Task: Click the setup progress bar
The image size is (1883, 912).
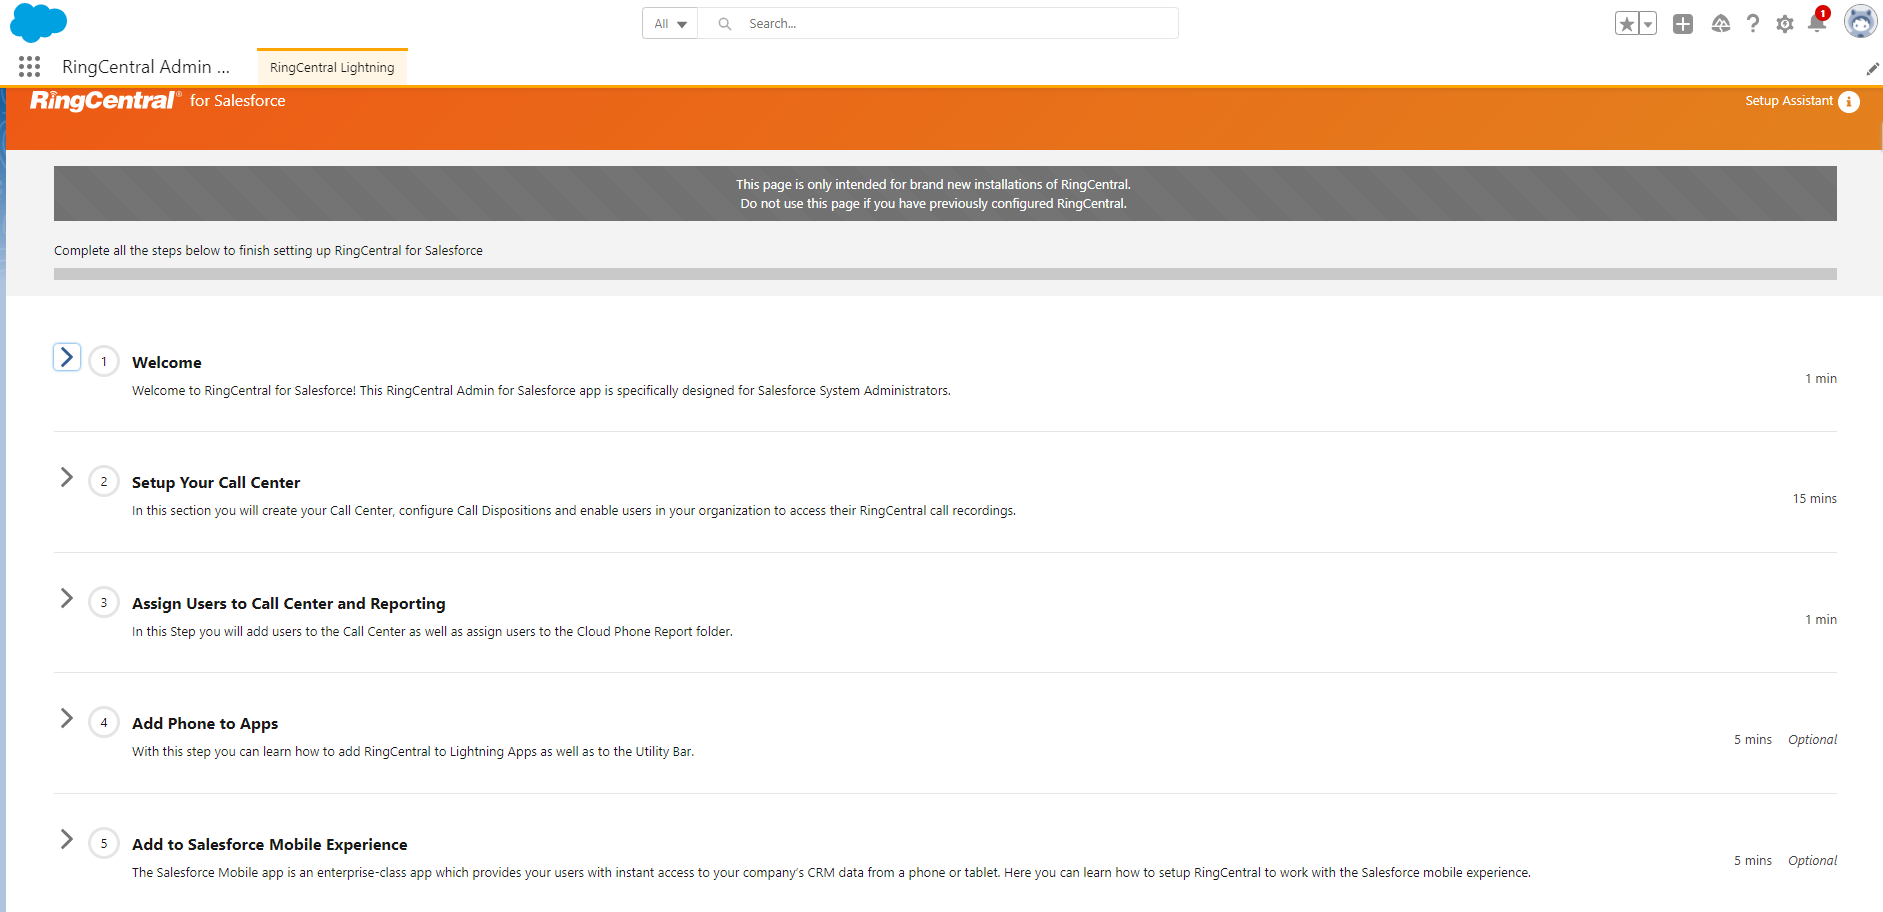Action: click(945, 274)
